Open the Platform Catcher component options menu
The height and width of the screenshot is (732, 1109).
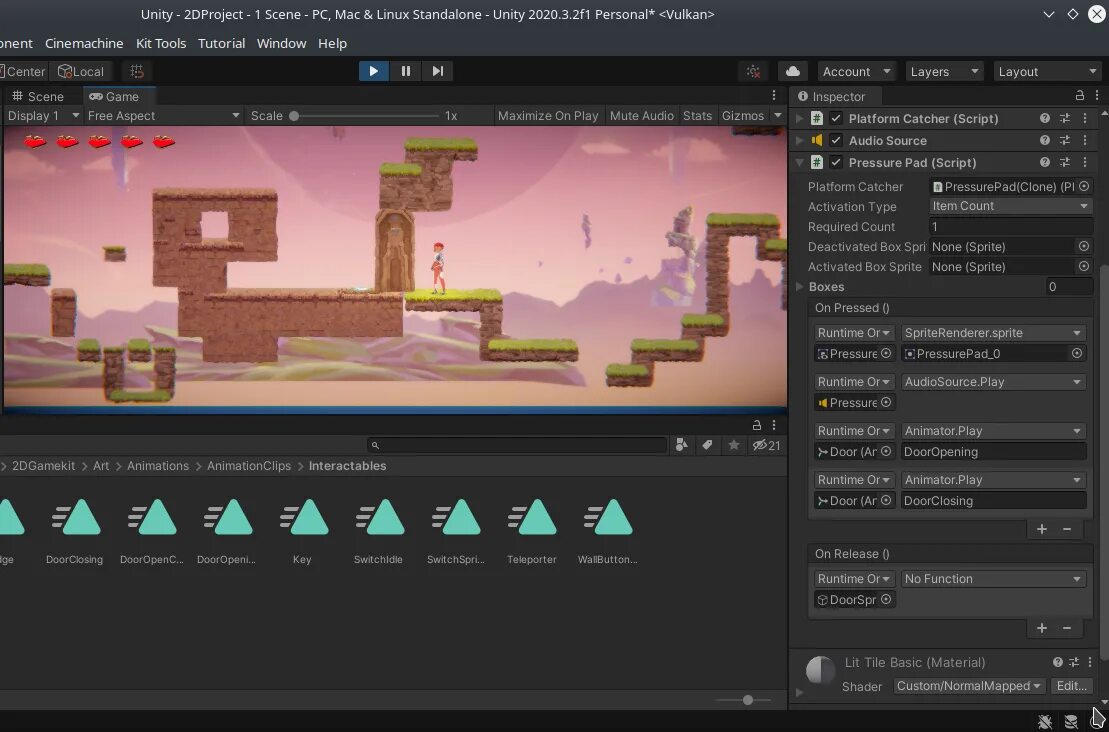point(1085,118)
